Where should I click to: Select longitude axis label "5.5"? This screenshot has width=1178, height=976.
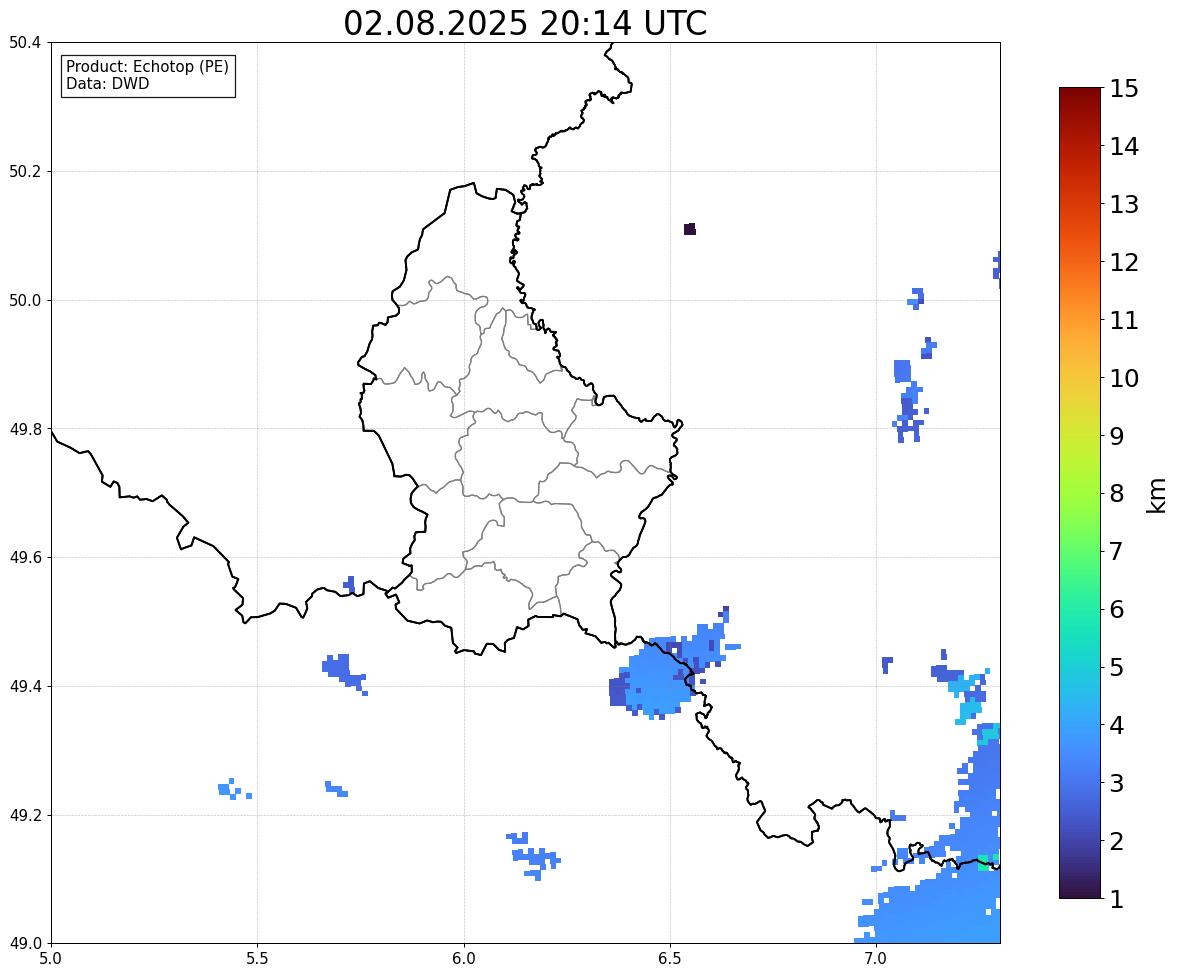pyautogui.click(x=257, y=959)
